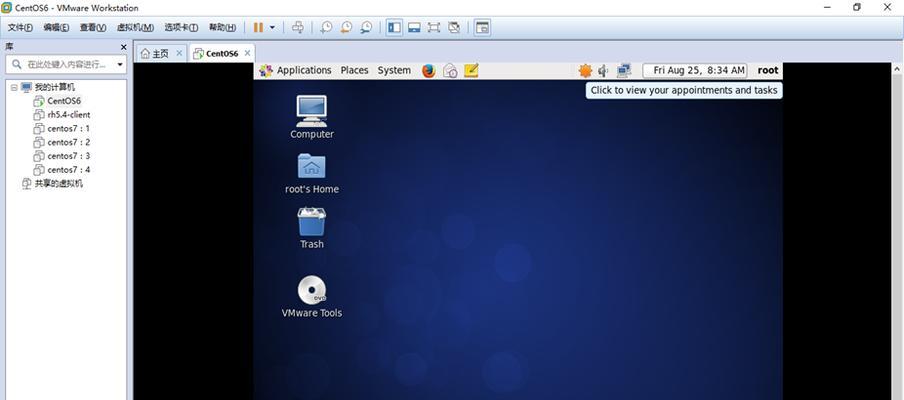Close the 主页 tab
The height and width of the screenshot is (400, 904).
(179, 53)
